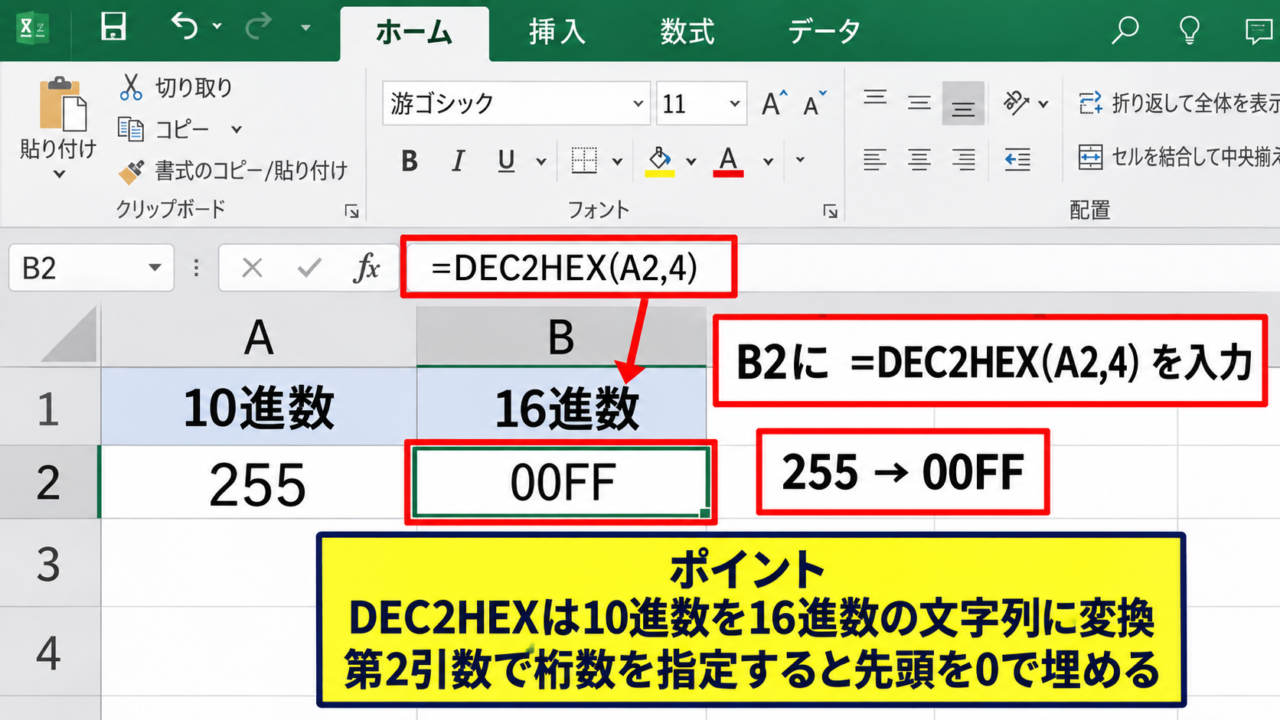Viewport: 1280px width, 720px height.
Task: Toggle Italic formatting
Action: tap(459, 161)
